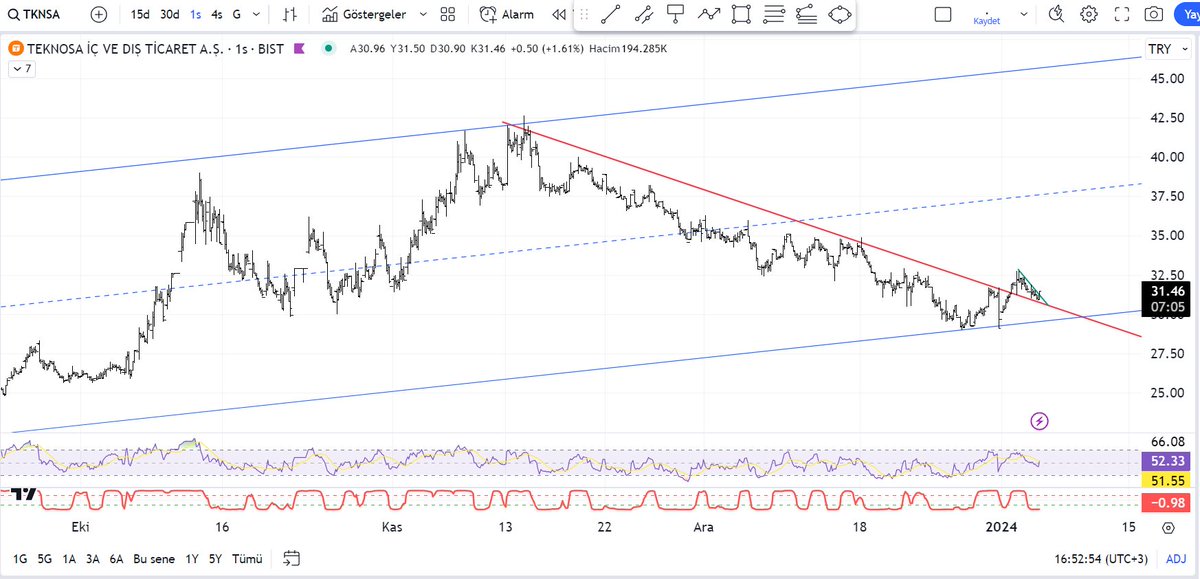Click the blue Yayınla publish button
Viewport: 1200px width, 579px height.
tap(1188, 15)
